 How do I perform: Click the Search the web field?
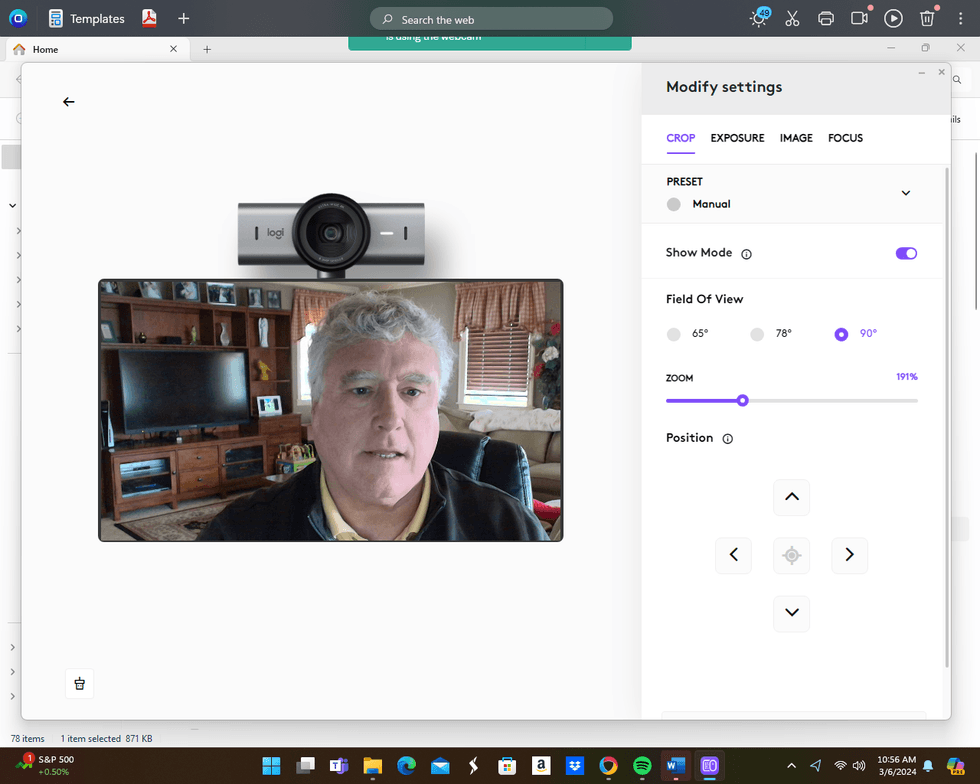(x=490, y=18)
